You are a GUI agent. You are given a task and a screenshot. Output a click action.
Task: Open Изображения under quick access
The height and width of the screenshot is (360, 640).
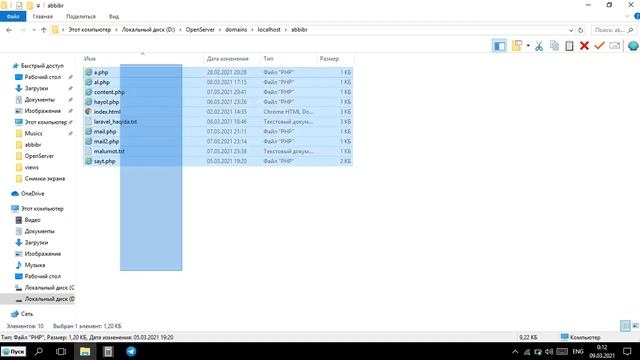tap(42, 111)
